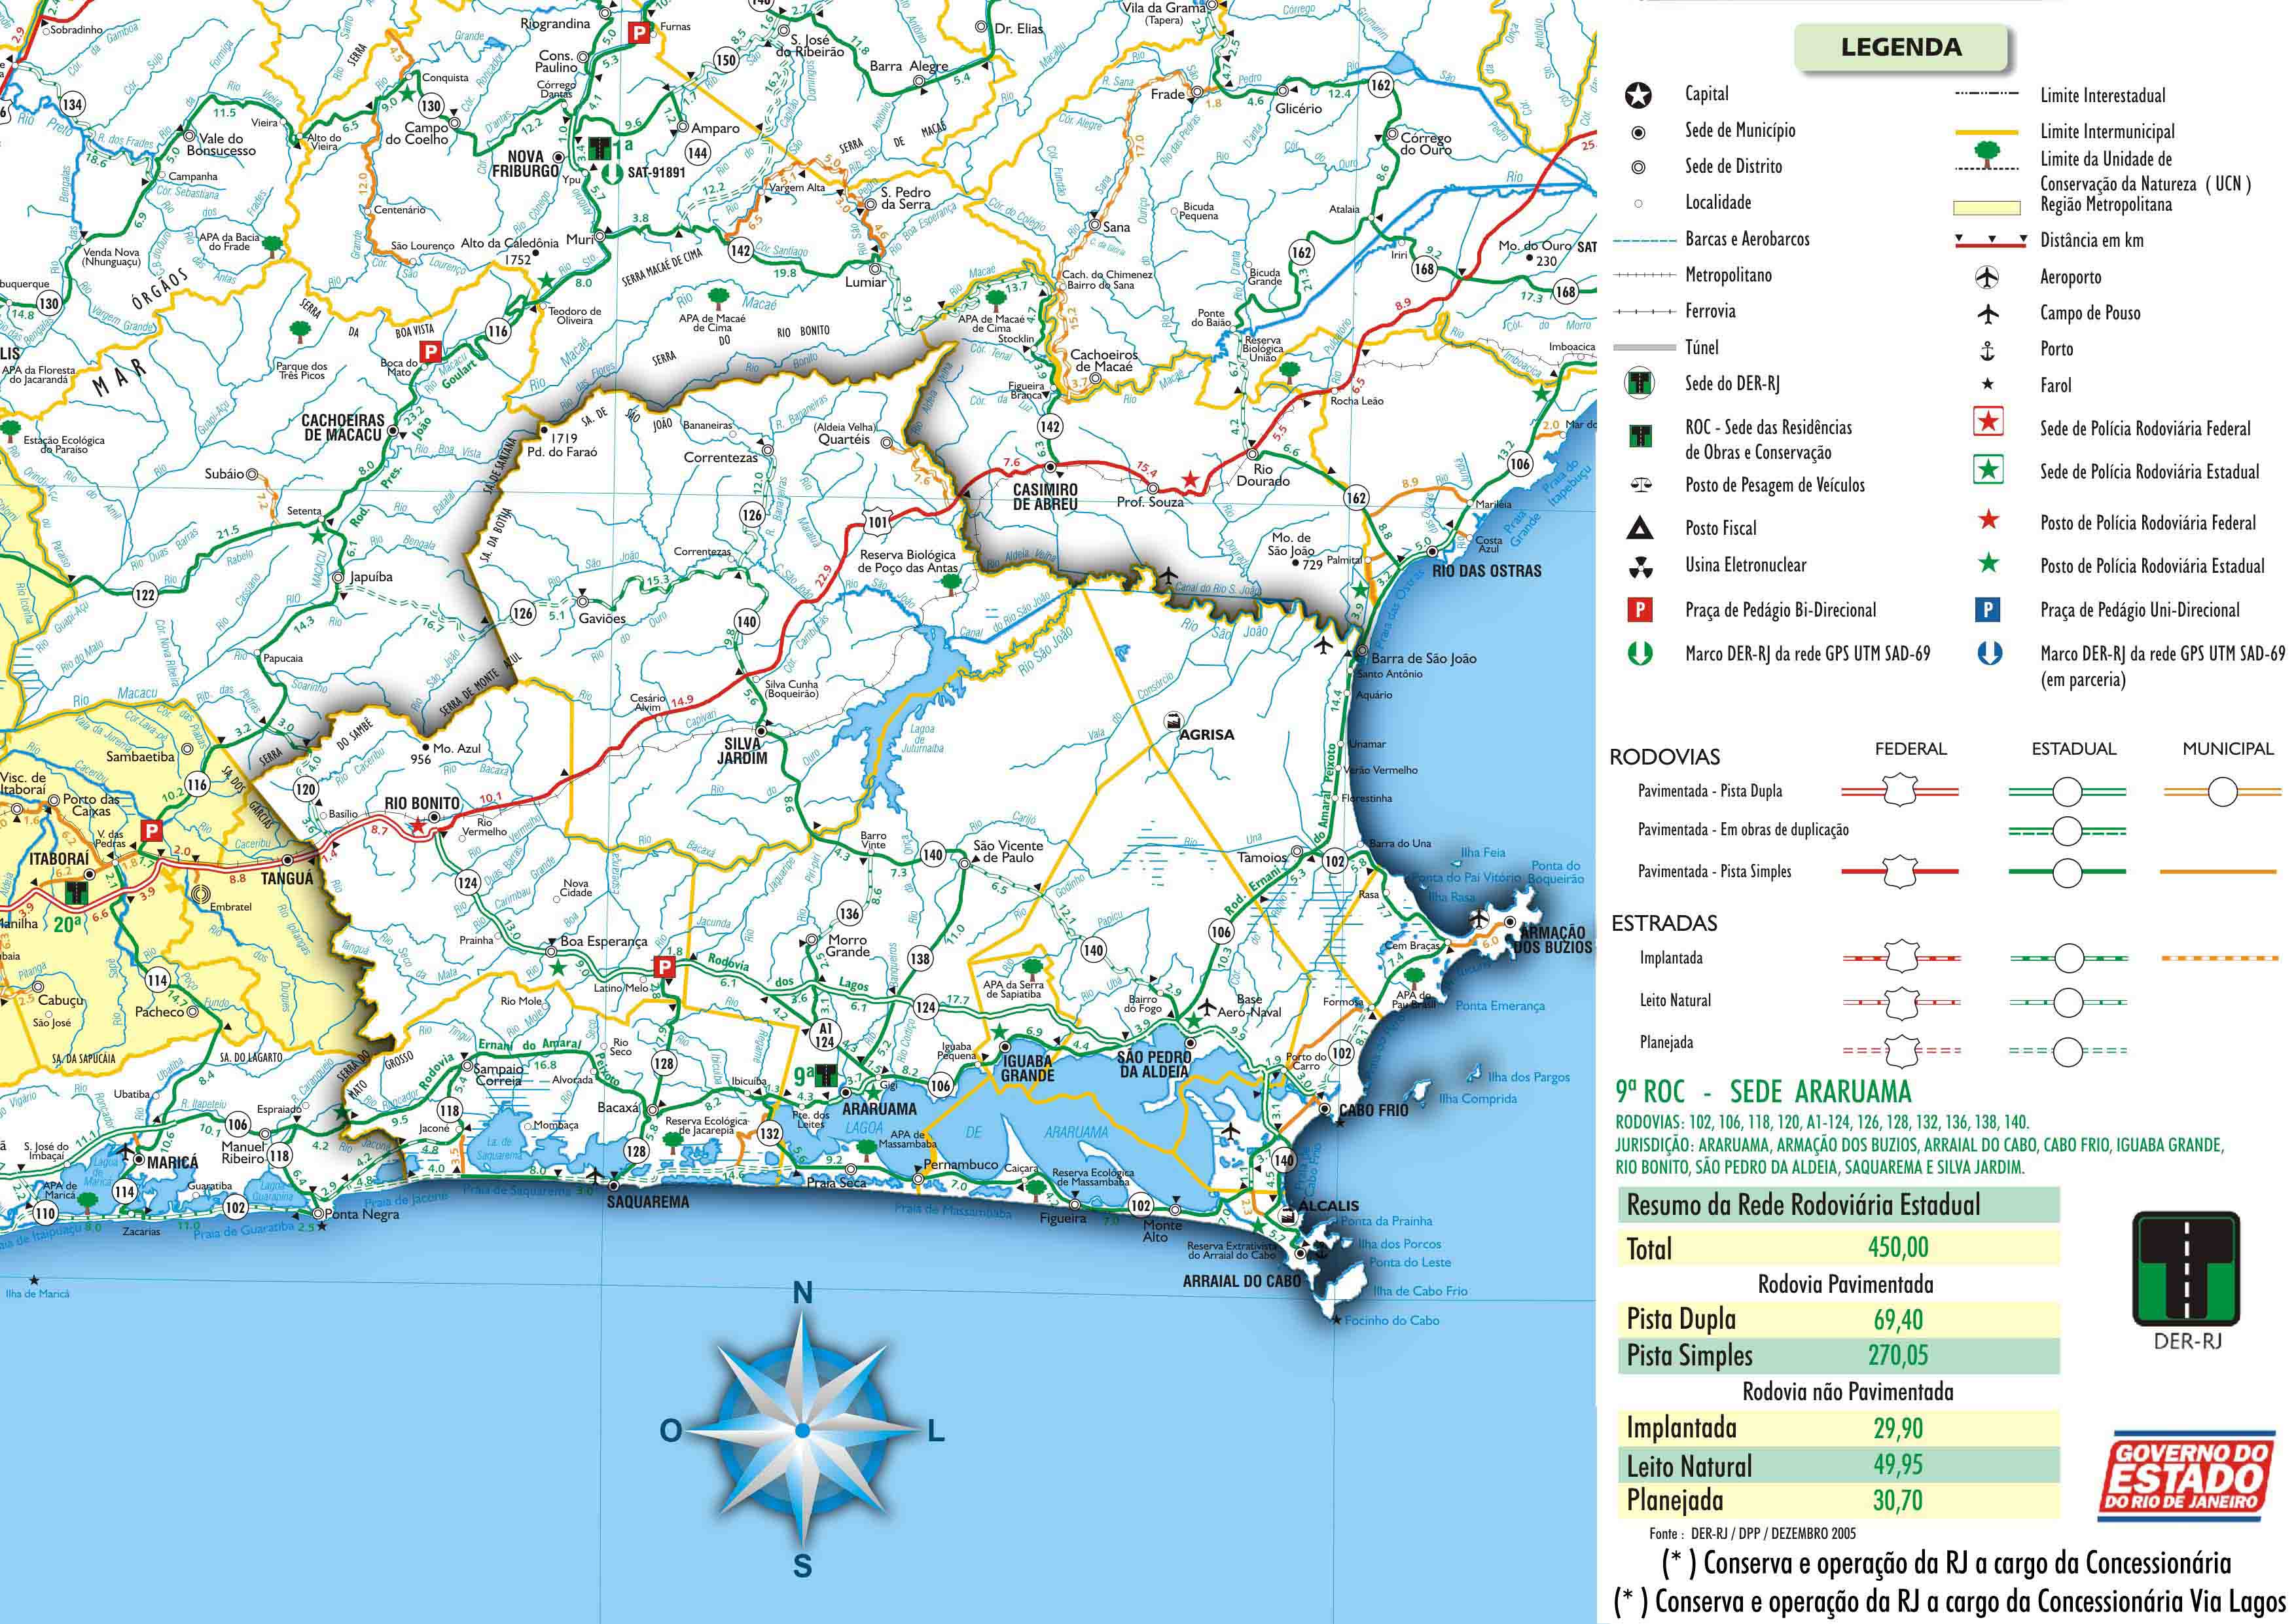The image size is (2296, 1624).
Task: Click the SILVA JARDIM city label on map
Action: [x=741, y=751]
